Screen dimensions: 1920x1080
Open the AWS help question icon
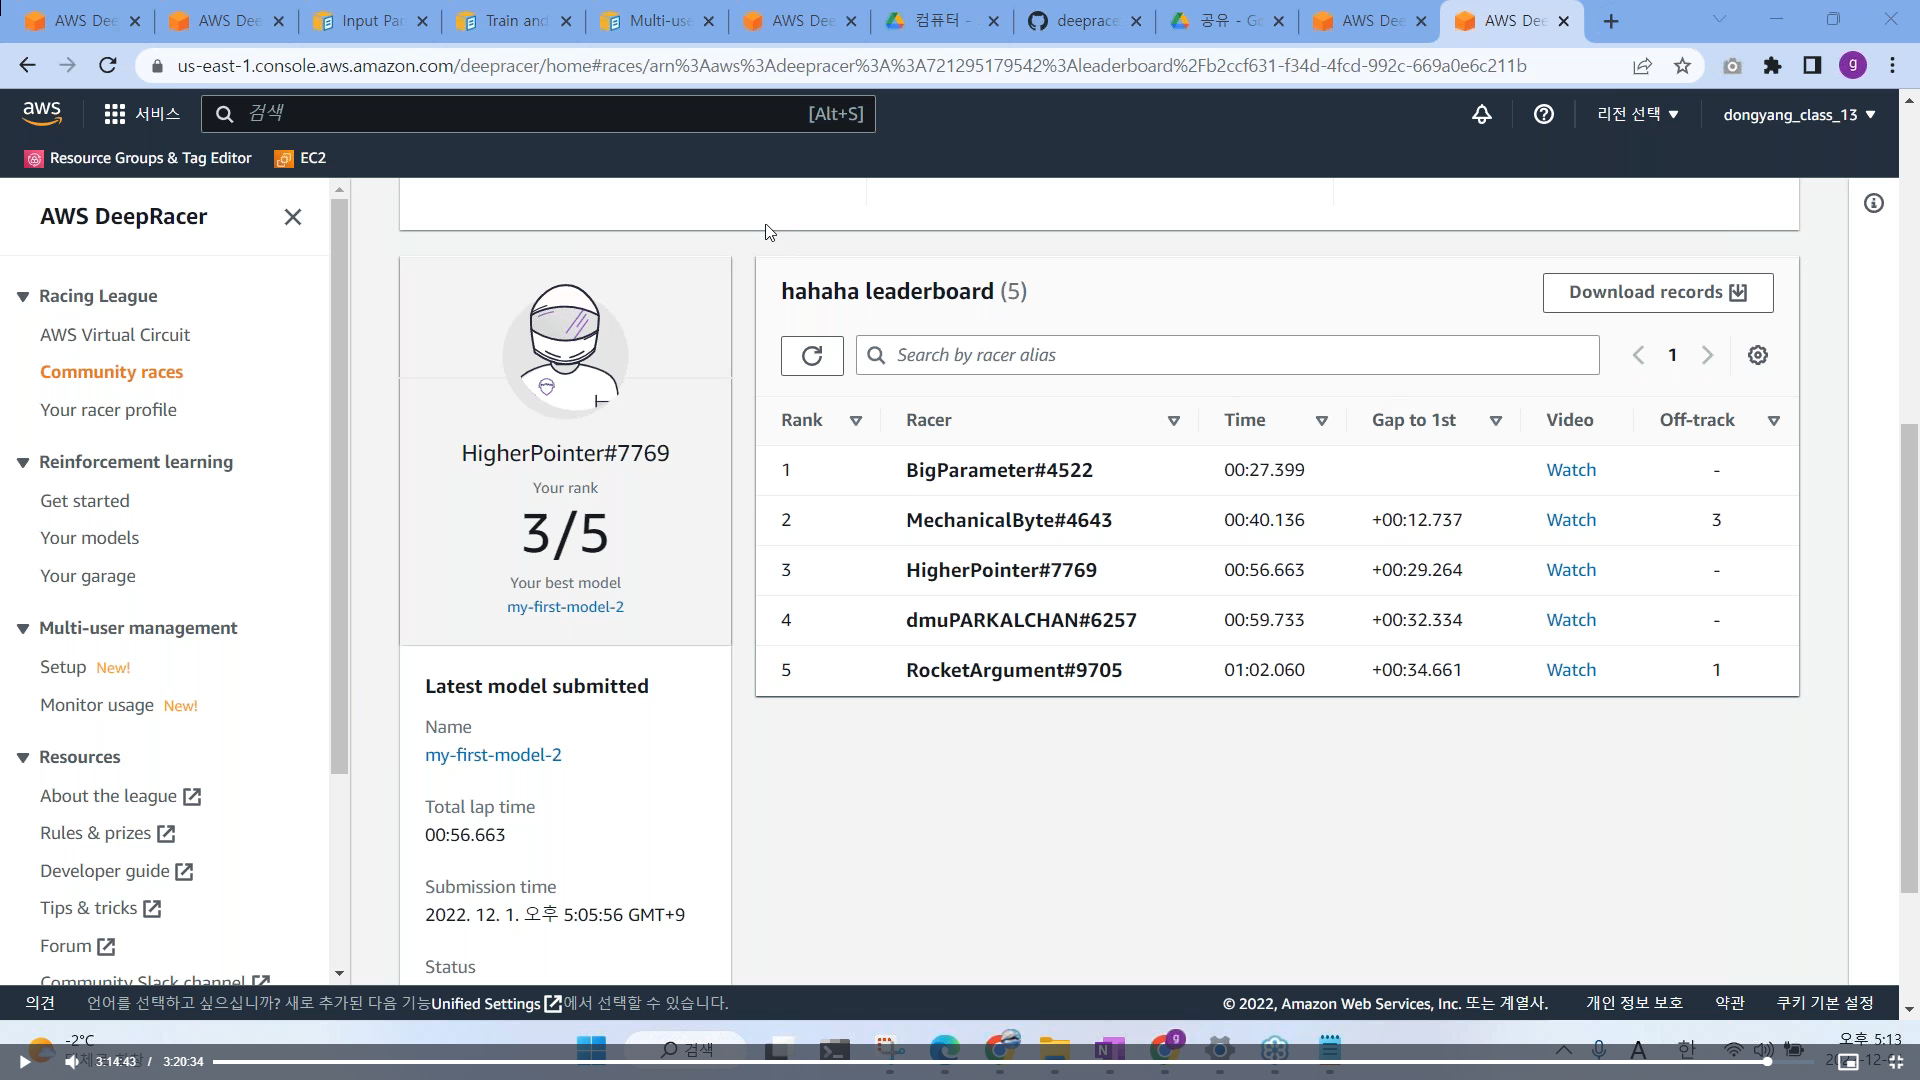tap(1543, 114)
